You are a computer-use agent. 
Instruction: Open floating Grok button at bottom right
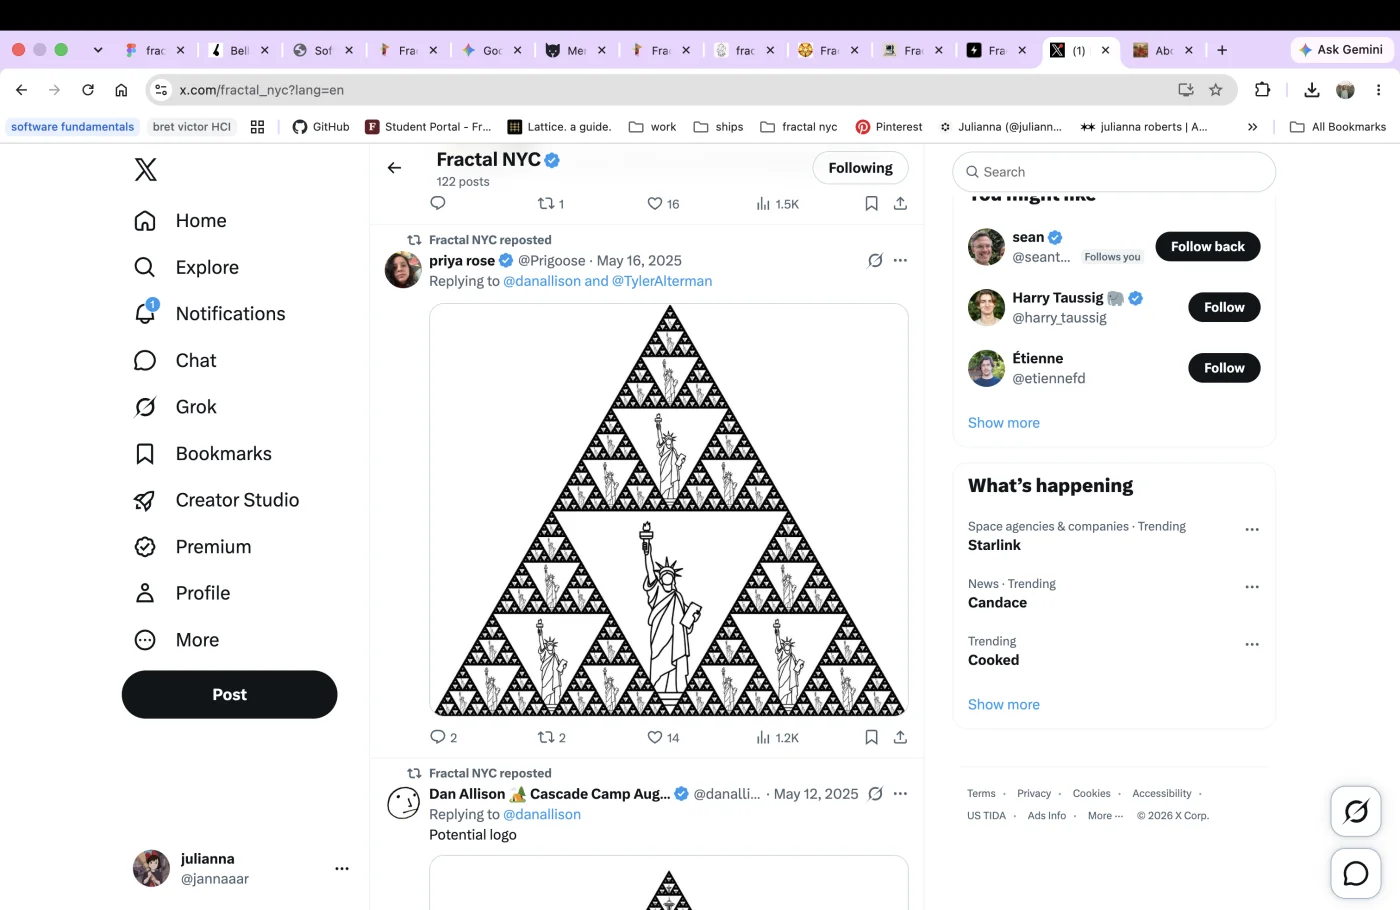point(1356,811)
